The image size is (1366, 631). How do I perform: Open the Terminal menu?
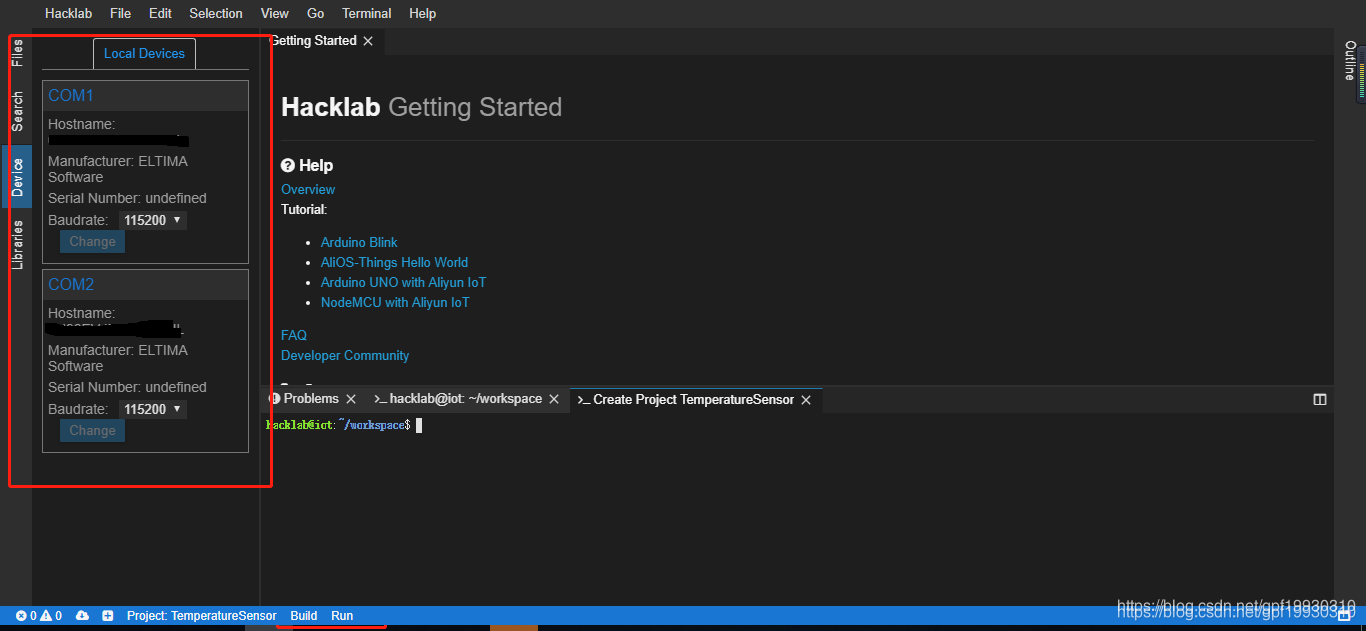[x=367, y=13]
